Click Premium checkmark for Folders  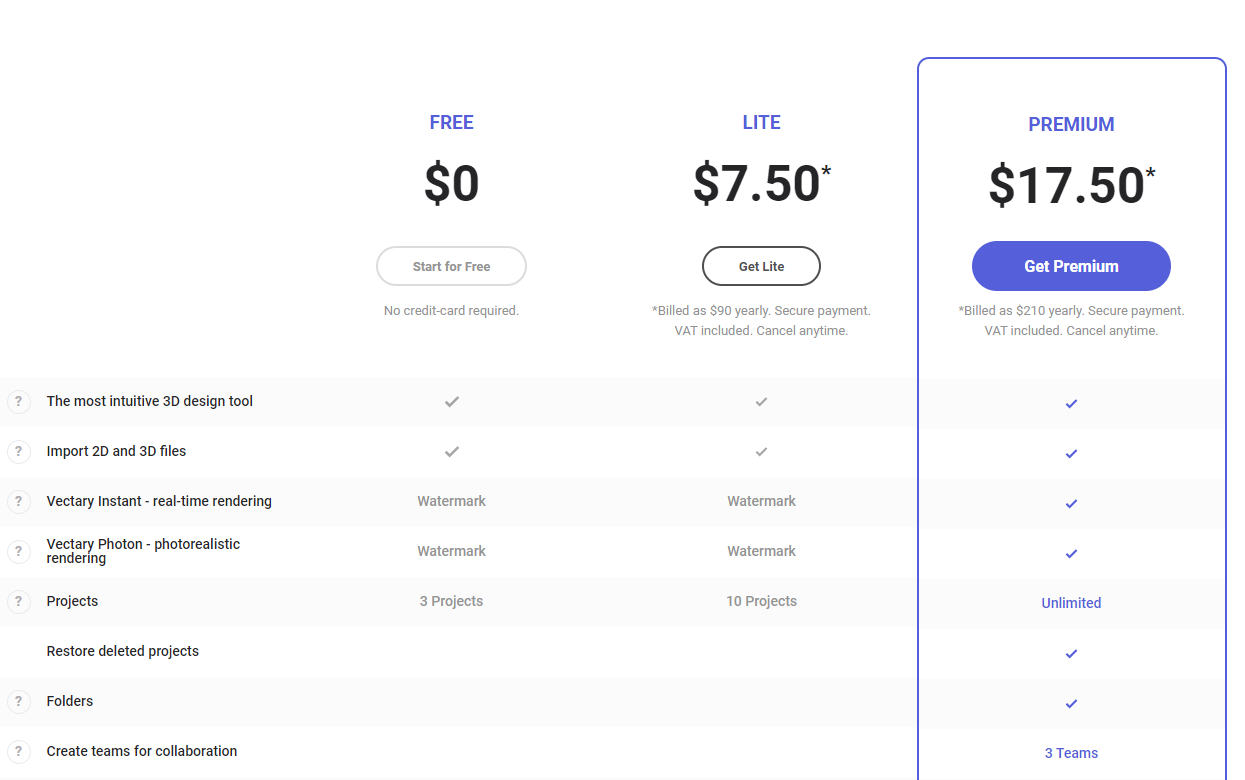(1071, 703)
